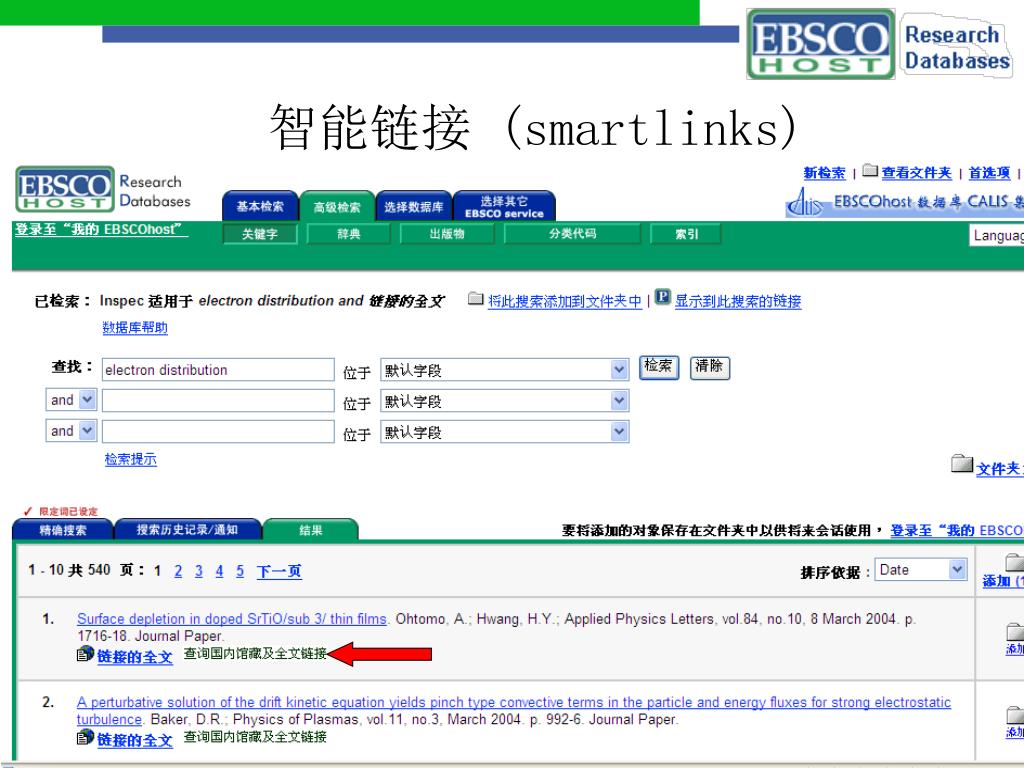Click the 将此搜索添加到文件夹中 link
The image size is (1024, 768).
565,301
